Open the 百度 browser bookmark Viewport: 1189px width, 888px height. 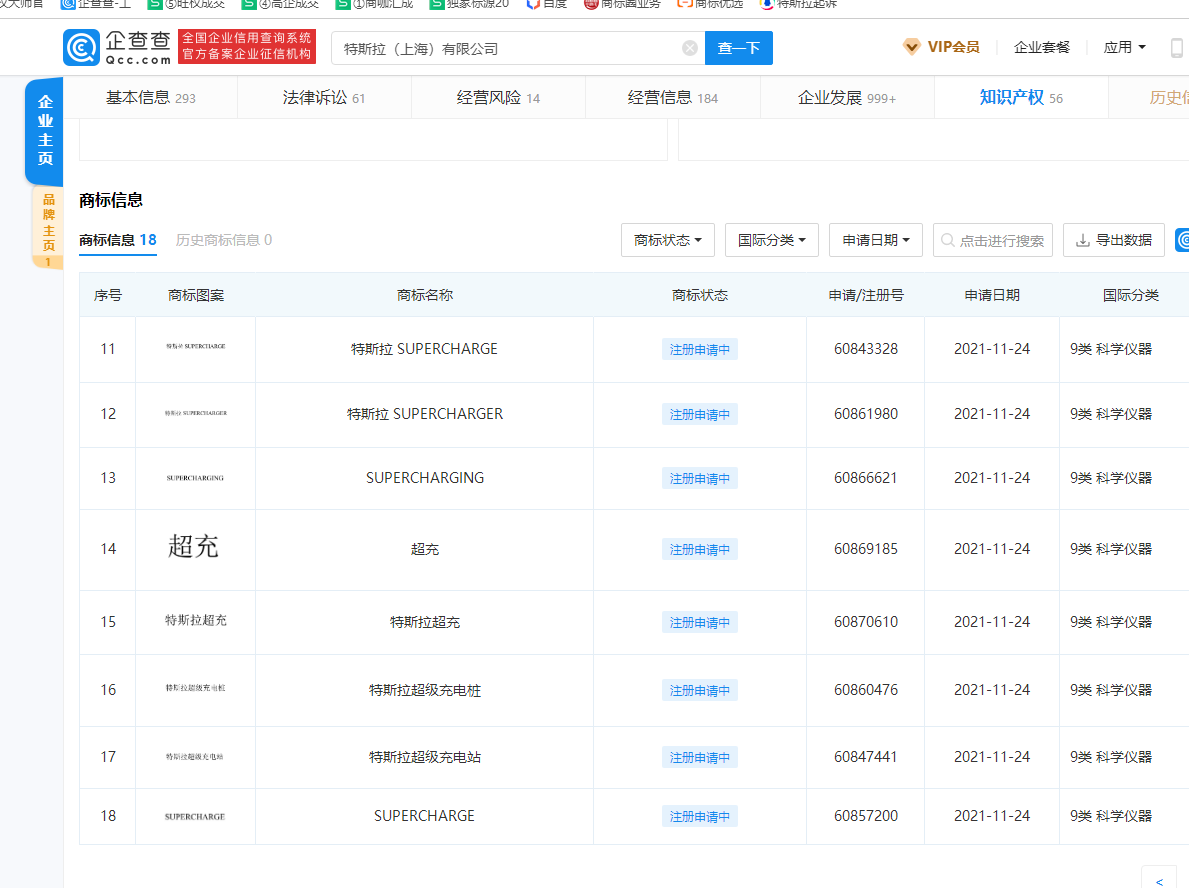pyautogui.click(x=547, y=5)
